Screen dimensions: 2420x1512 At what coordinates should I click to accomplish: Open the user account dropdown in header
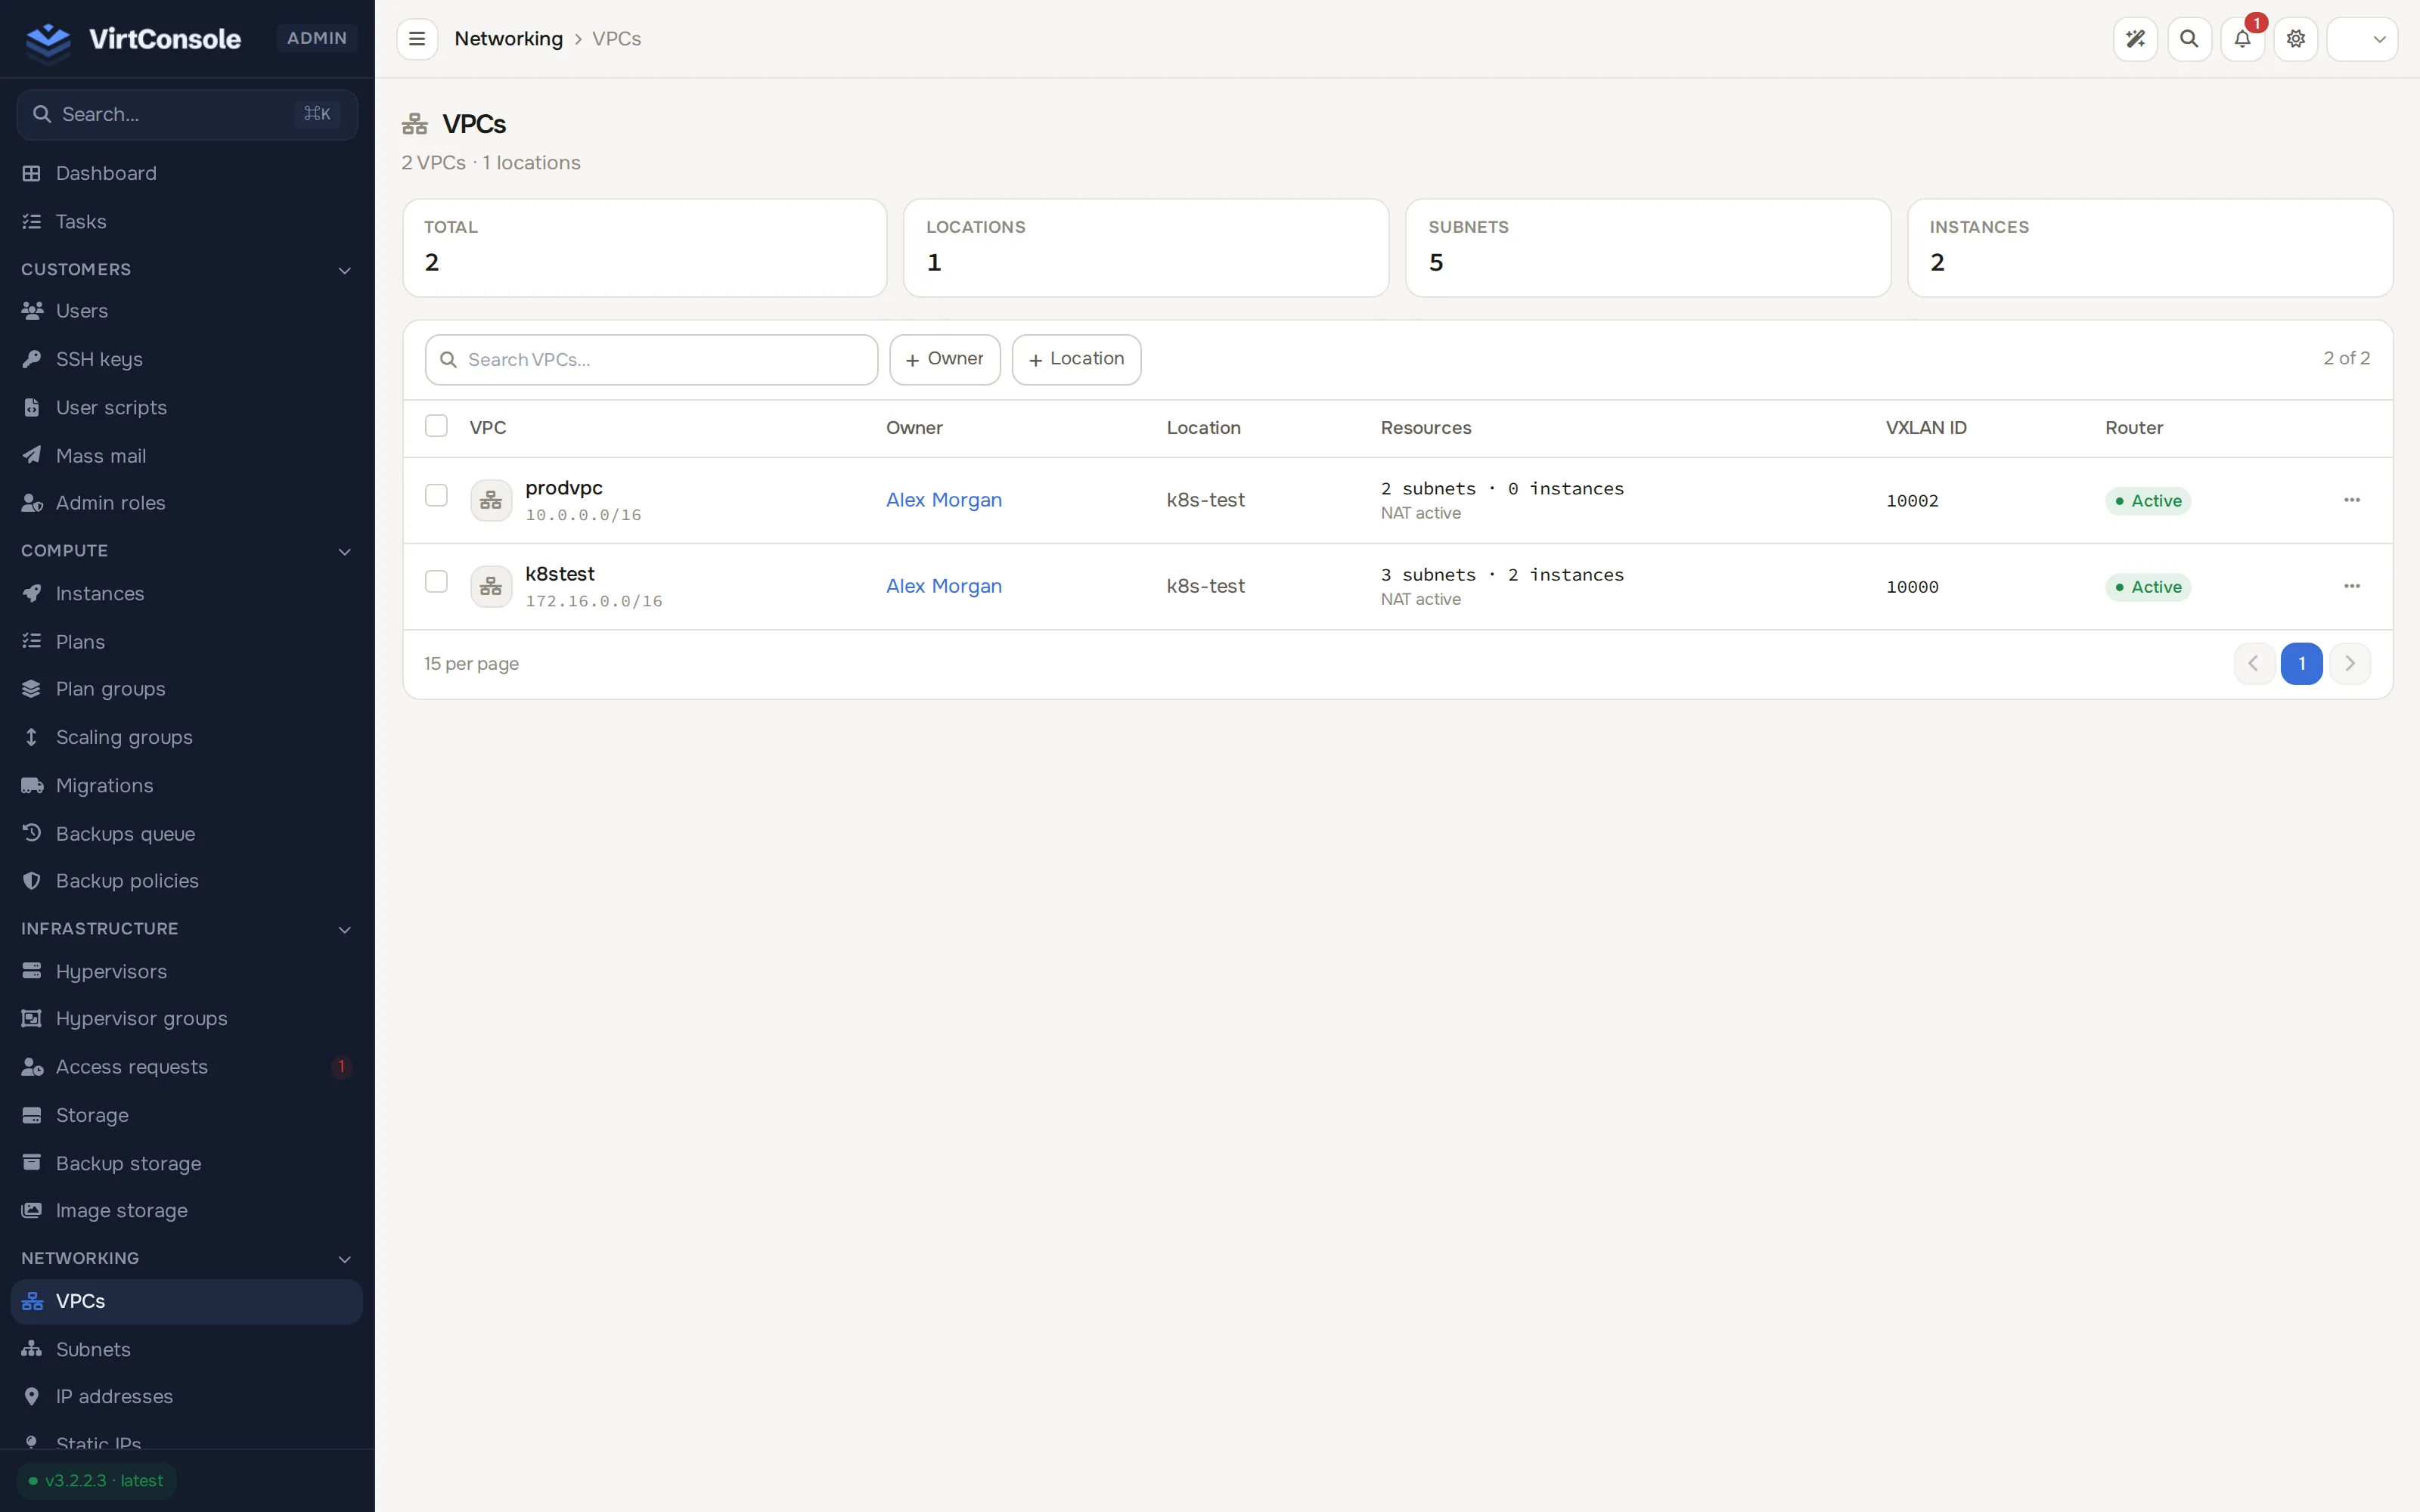tap(2362, 39)
